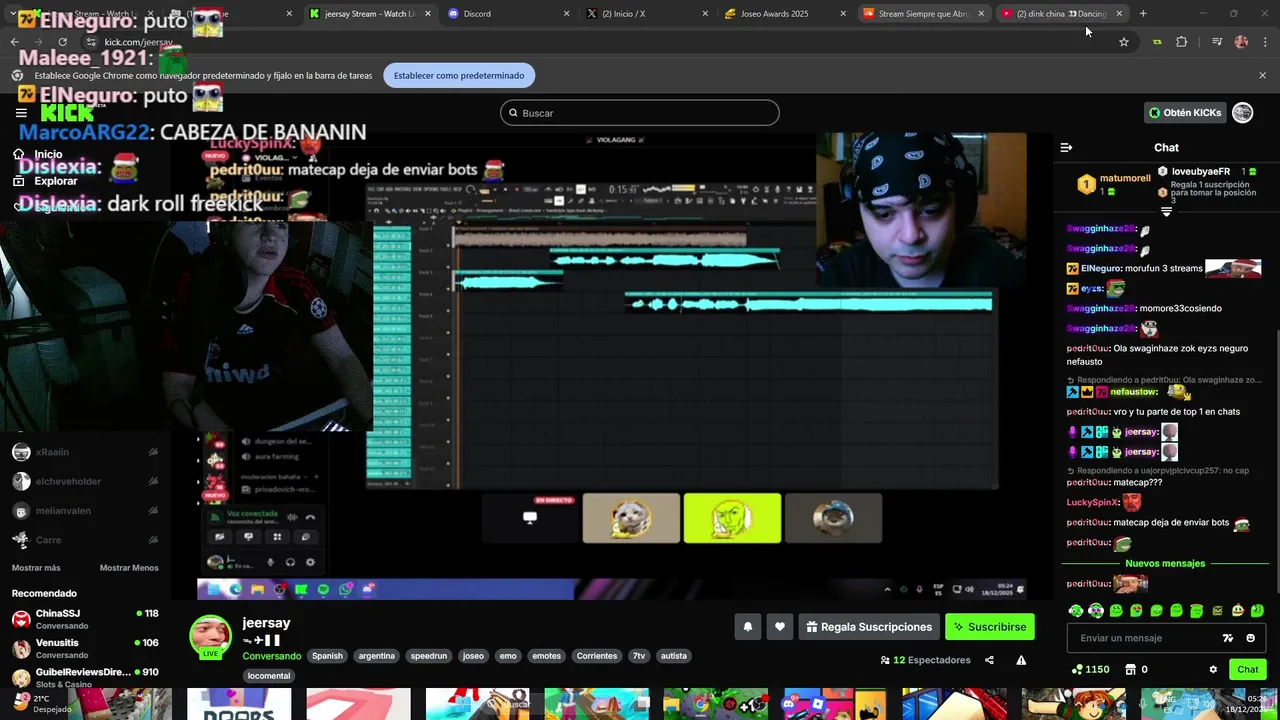Focus the Buscar search field
The image size is (1280, 720).
tap(640, 113)
